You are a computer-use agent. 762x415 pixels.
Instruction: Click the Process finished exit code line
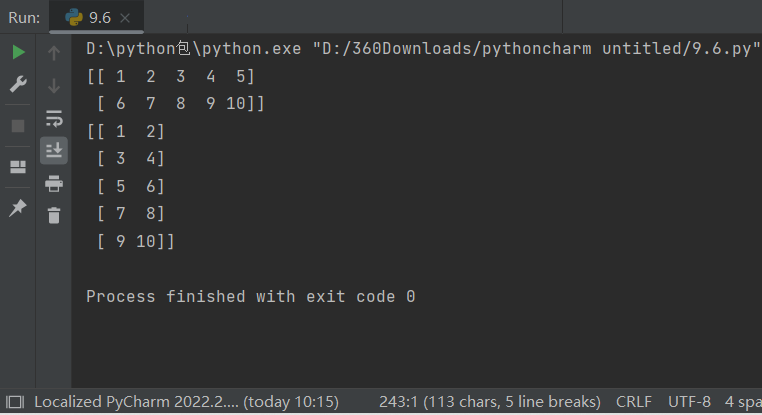click(251, 296)
